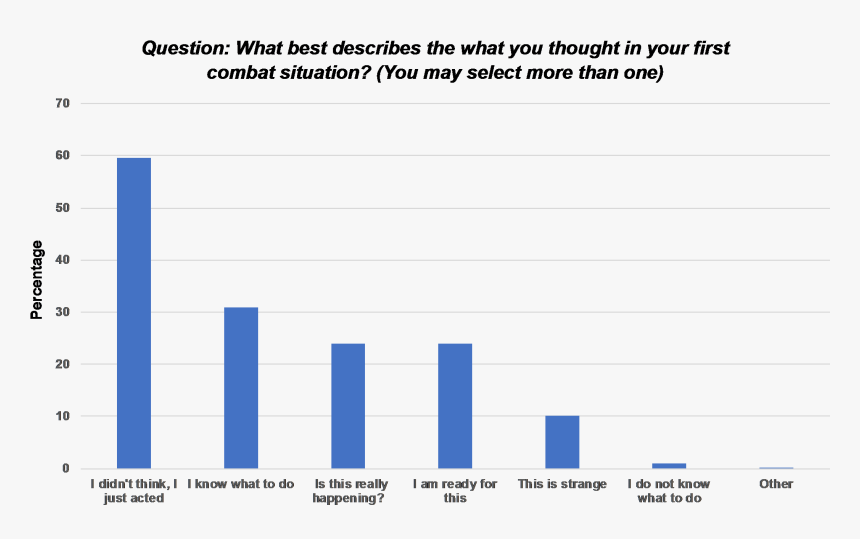This screenshot has height=539, width=860.
Task: Click the "Is this really happening?" bar
Action: tap(348, 405)
